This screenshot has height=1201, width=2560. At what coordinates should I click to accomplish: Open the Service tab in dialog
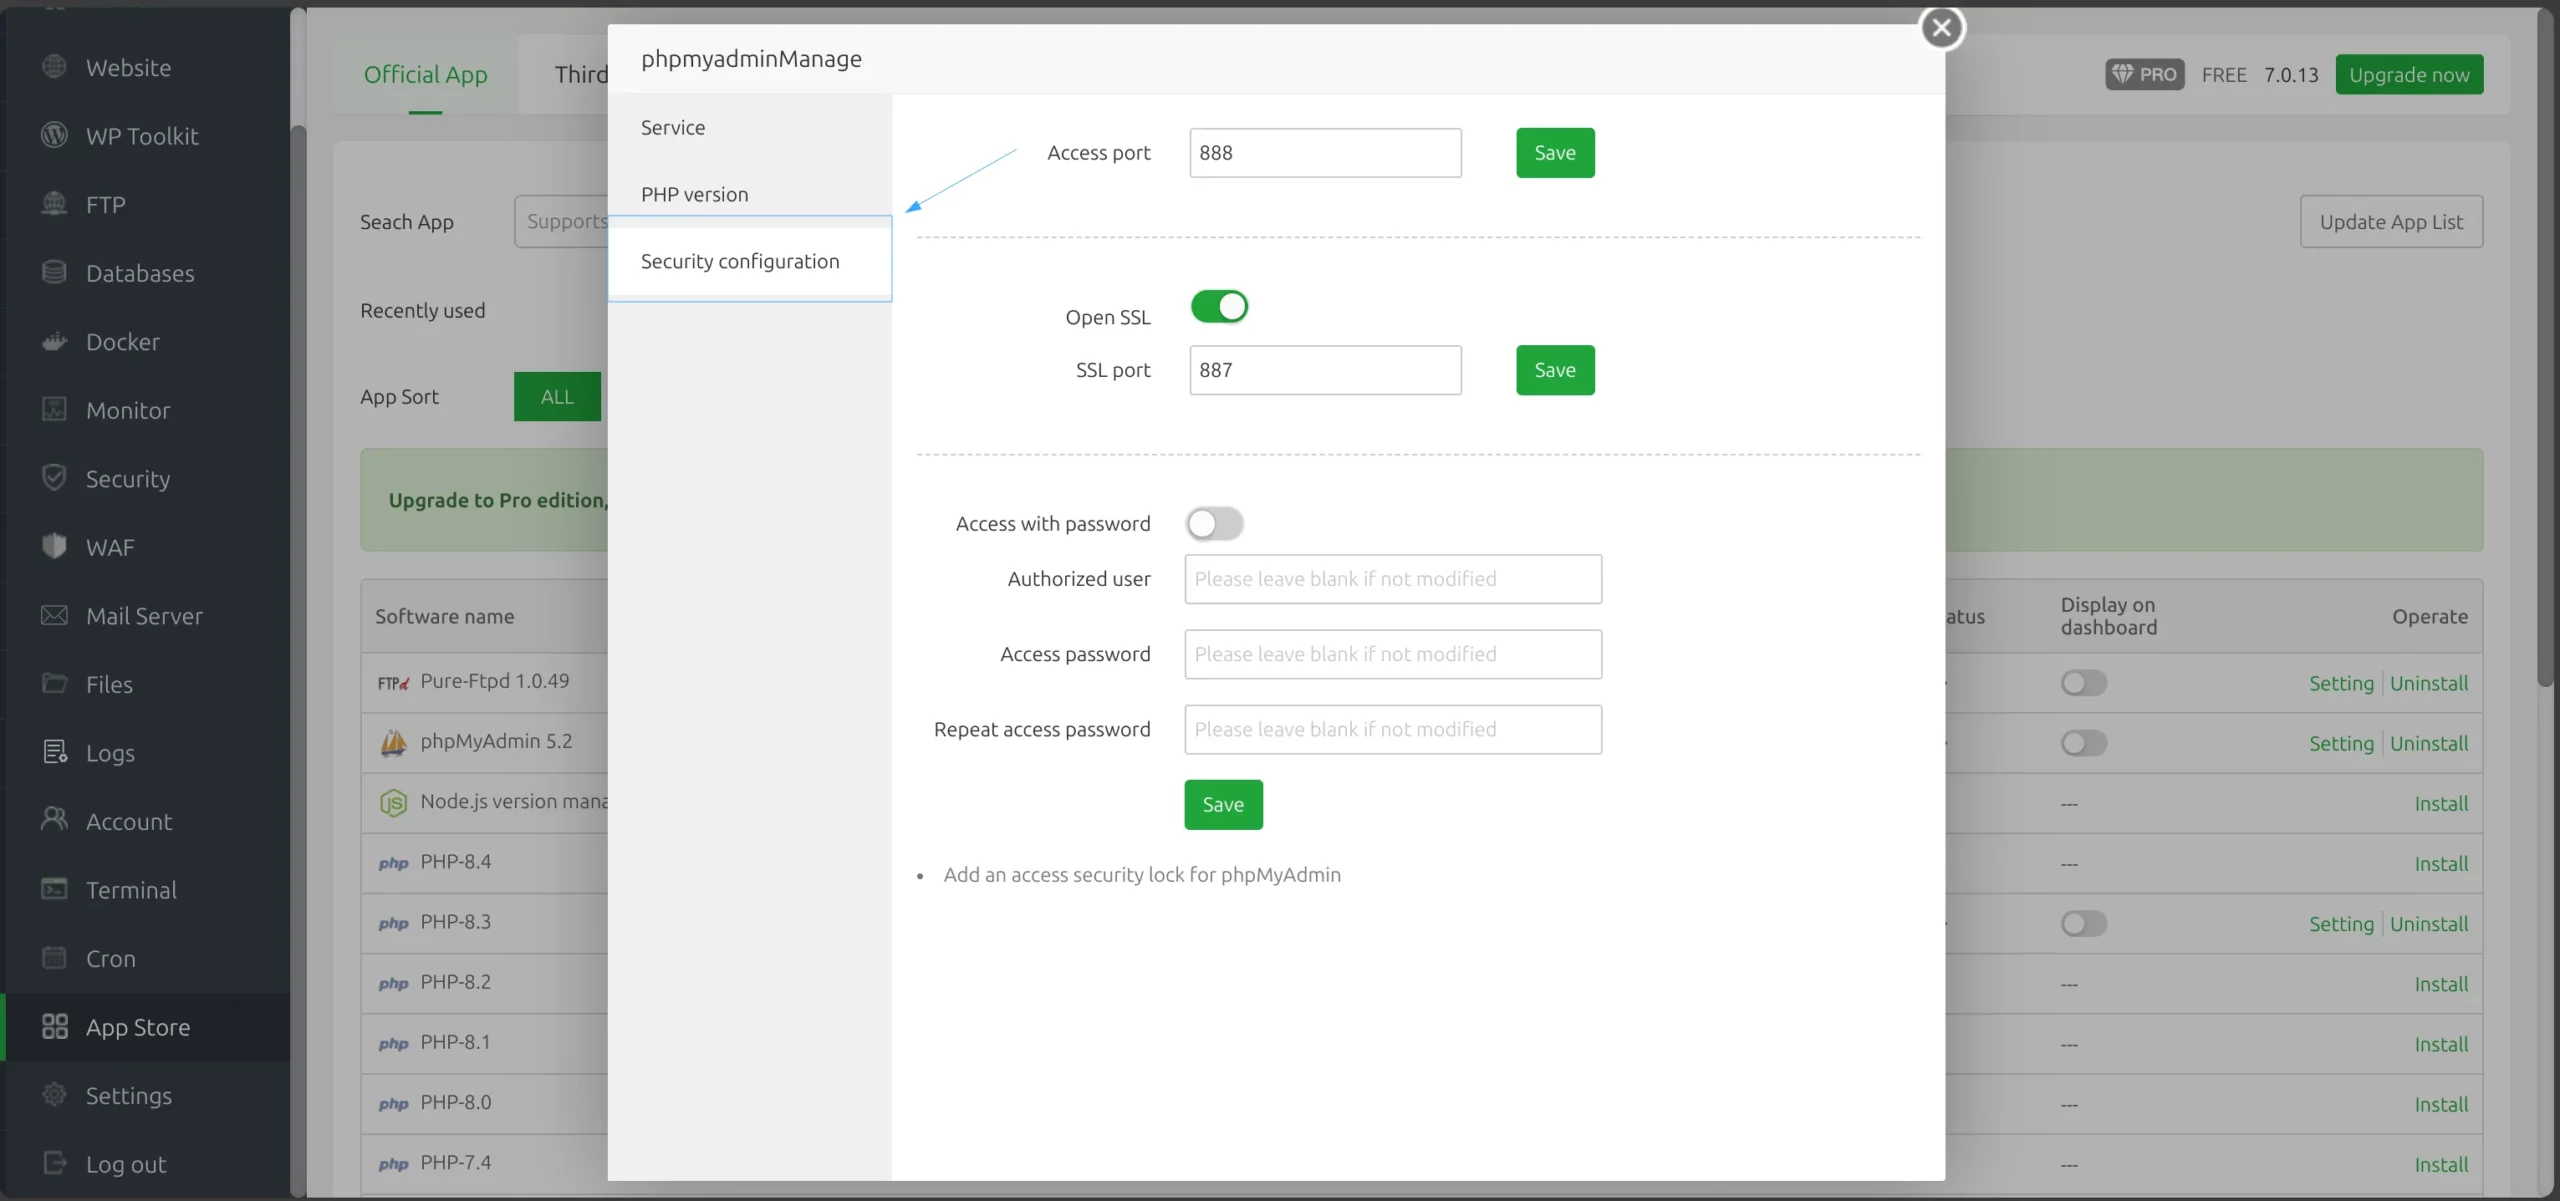[x=749, y=127]
